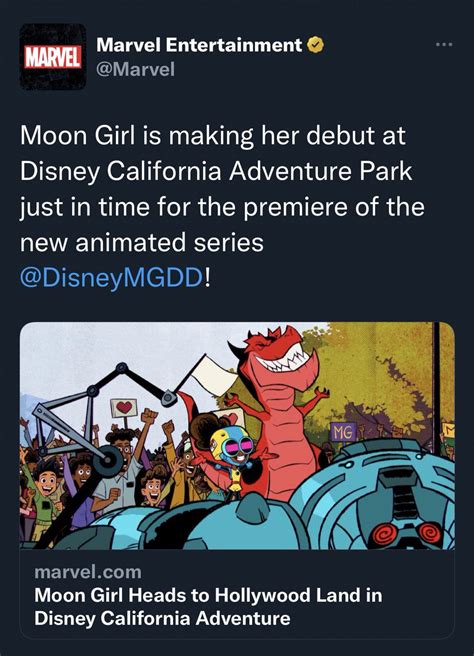The image size is (474, 656).
Task: Open the Marvel profile avatar
Action: (53, 57)
